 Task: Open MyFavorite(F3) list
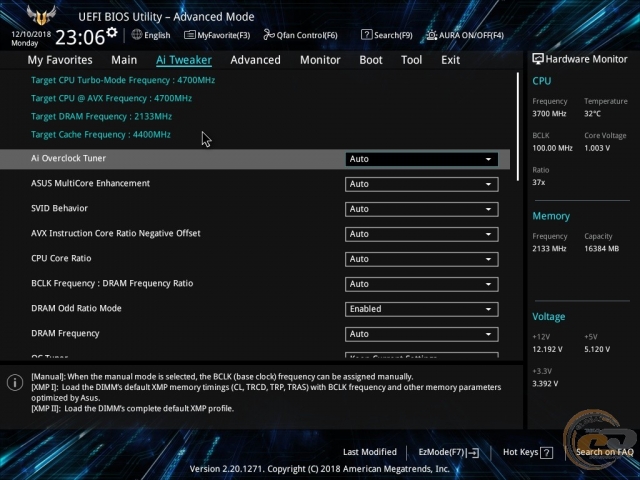pos(217,35)
